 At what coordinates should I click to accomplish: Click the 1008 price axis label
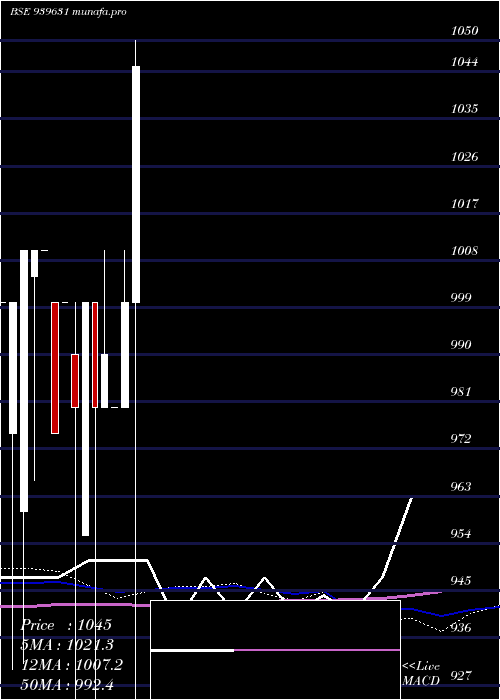464,251
